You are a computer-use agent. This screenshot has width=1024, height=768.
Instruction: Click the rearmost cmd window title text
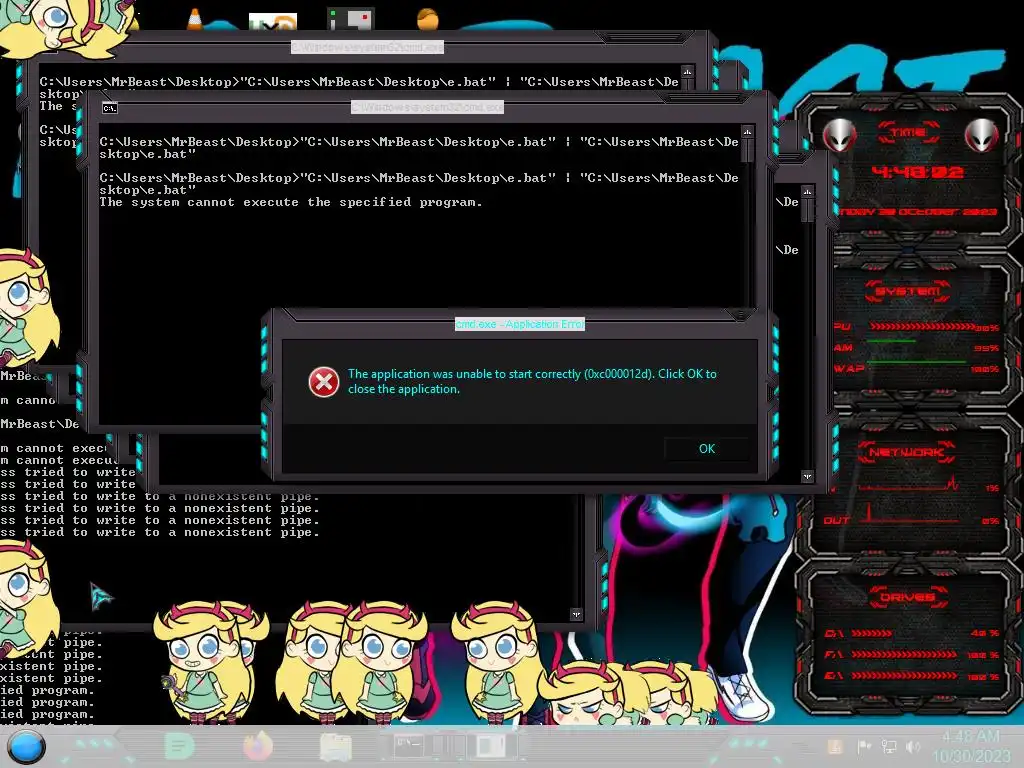(x=367, y=47)
